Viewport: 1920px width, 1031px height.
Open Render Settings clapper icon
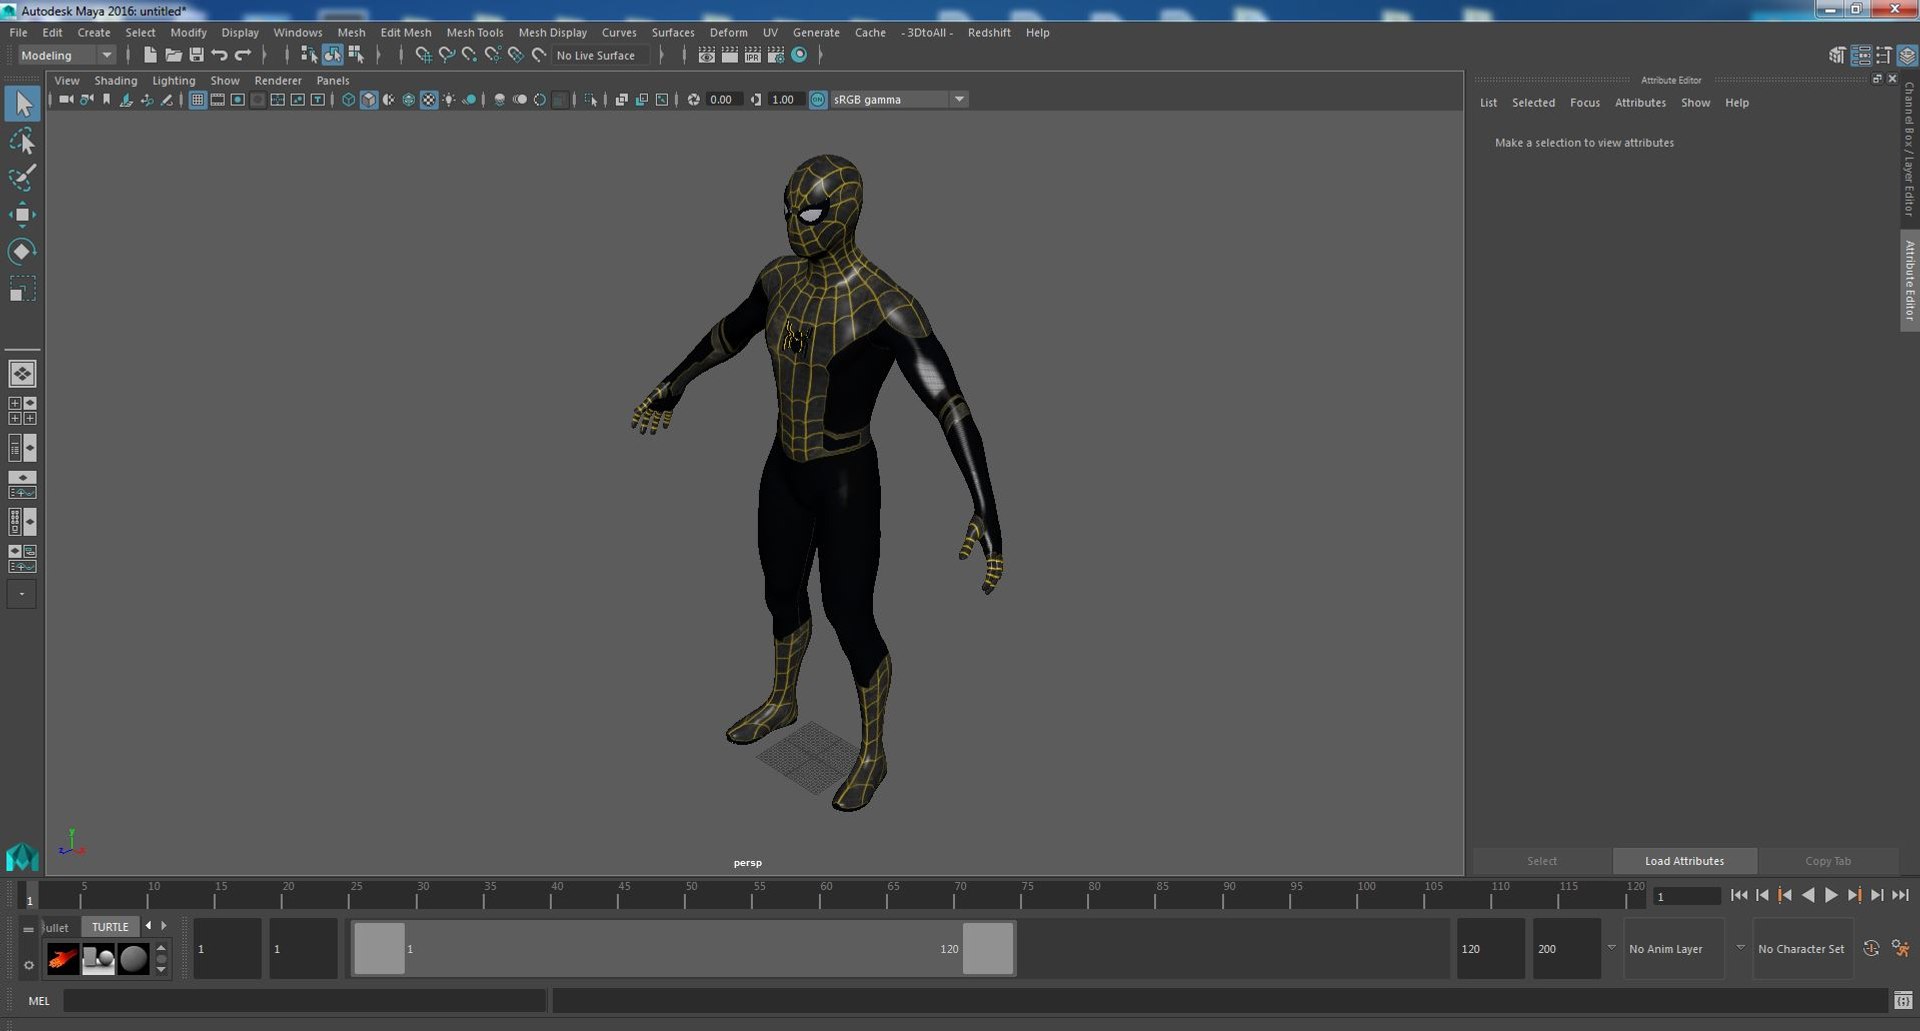click(776, 55)
